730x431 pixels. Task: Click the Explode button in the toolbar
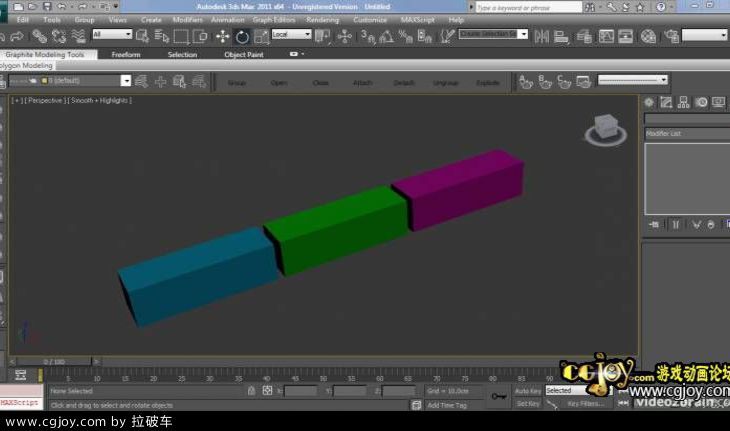487,82
